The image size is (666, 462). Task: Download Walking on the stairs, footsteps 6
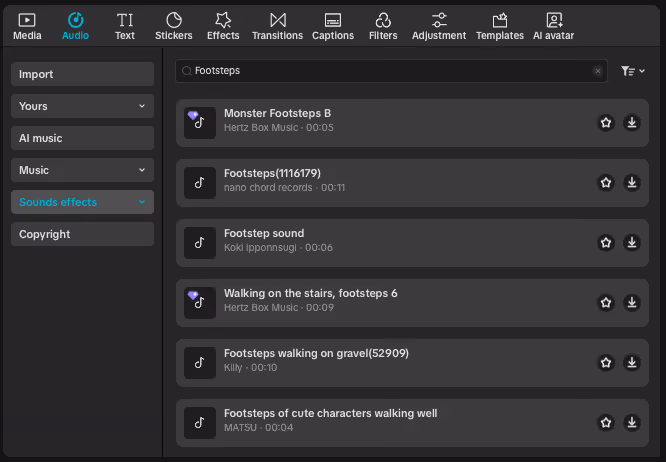[632, 302]
